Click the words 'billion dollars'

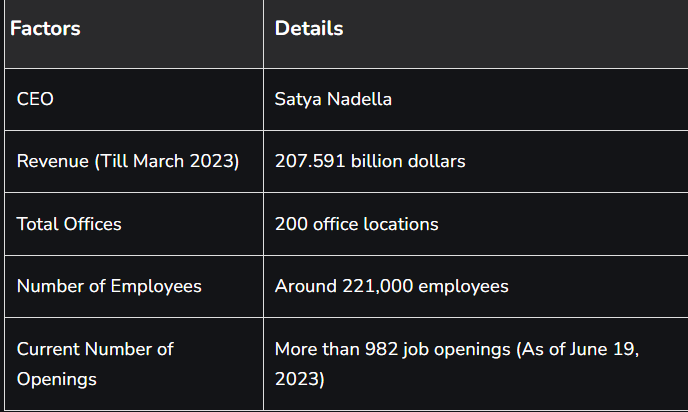click(408, 162)
